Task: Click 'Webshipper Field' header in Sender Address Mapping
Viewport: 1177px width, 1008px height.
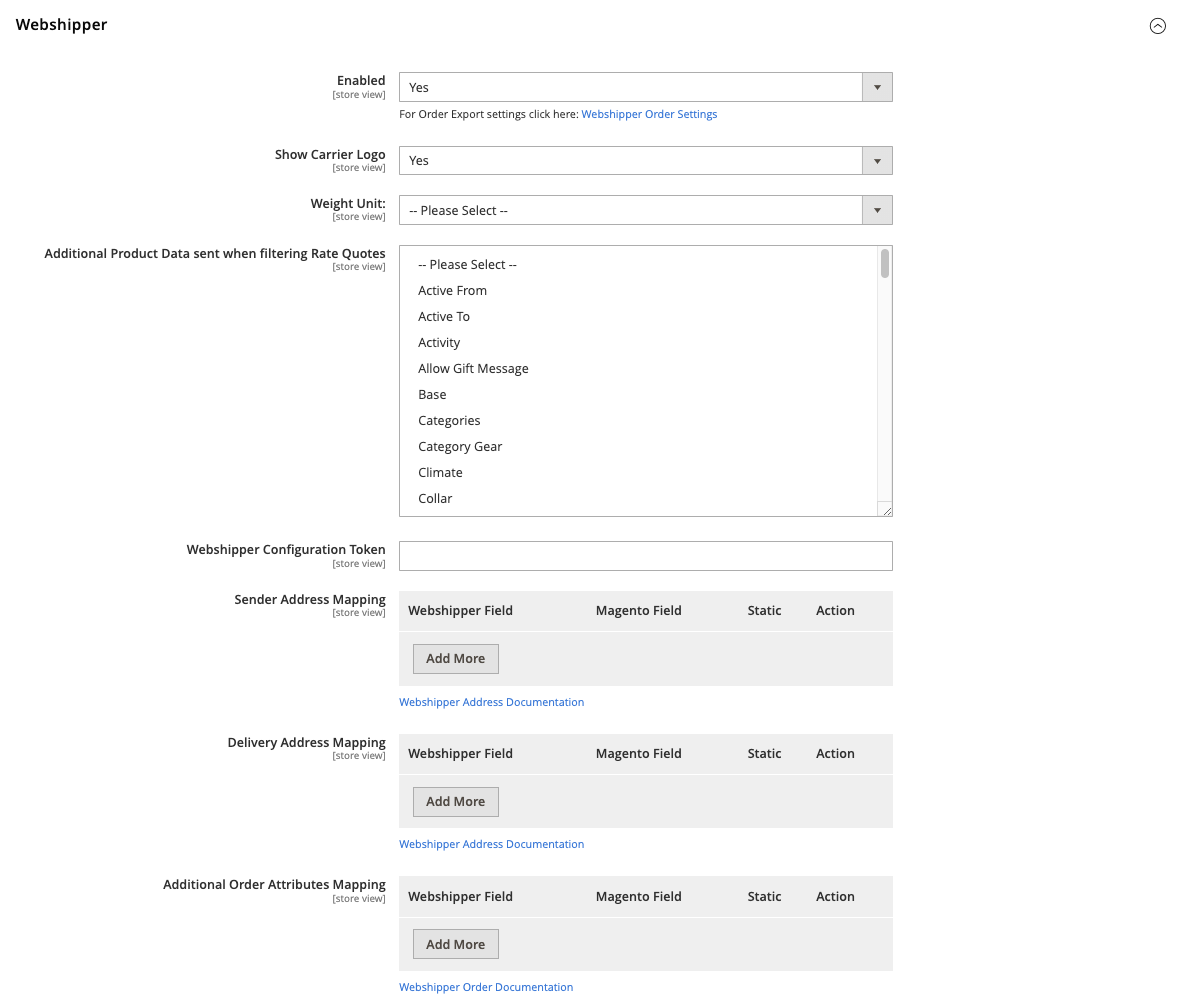Action: (x=460, y=611)
